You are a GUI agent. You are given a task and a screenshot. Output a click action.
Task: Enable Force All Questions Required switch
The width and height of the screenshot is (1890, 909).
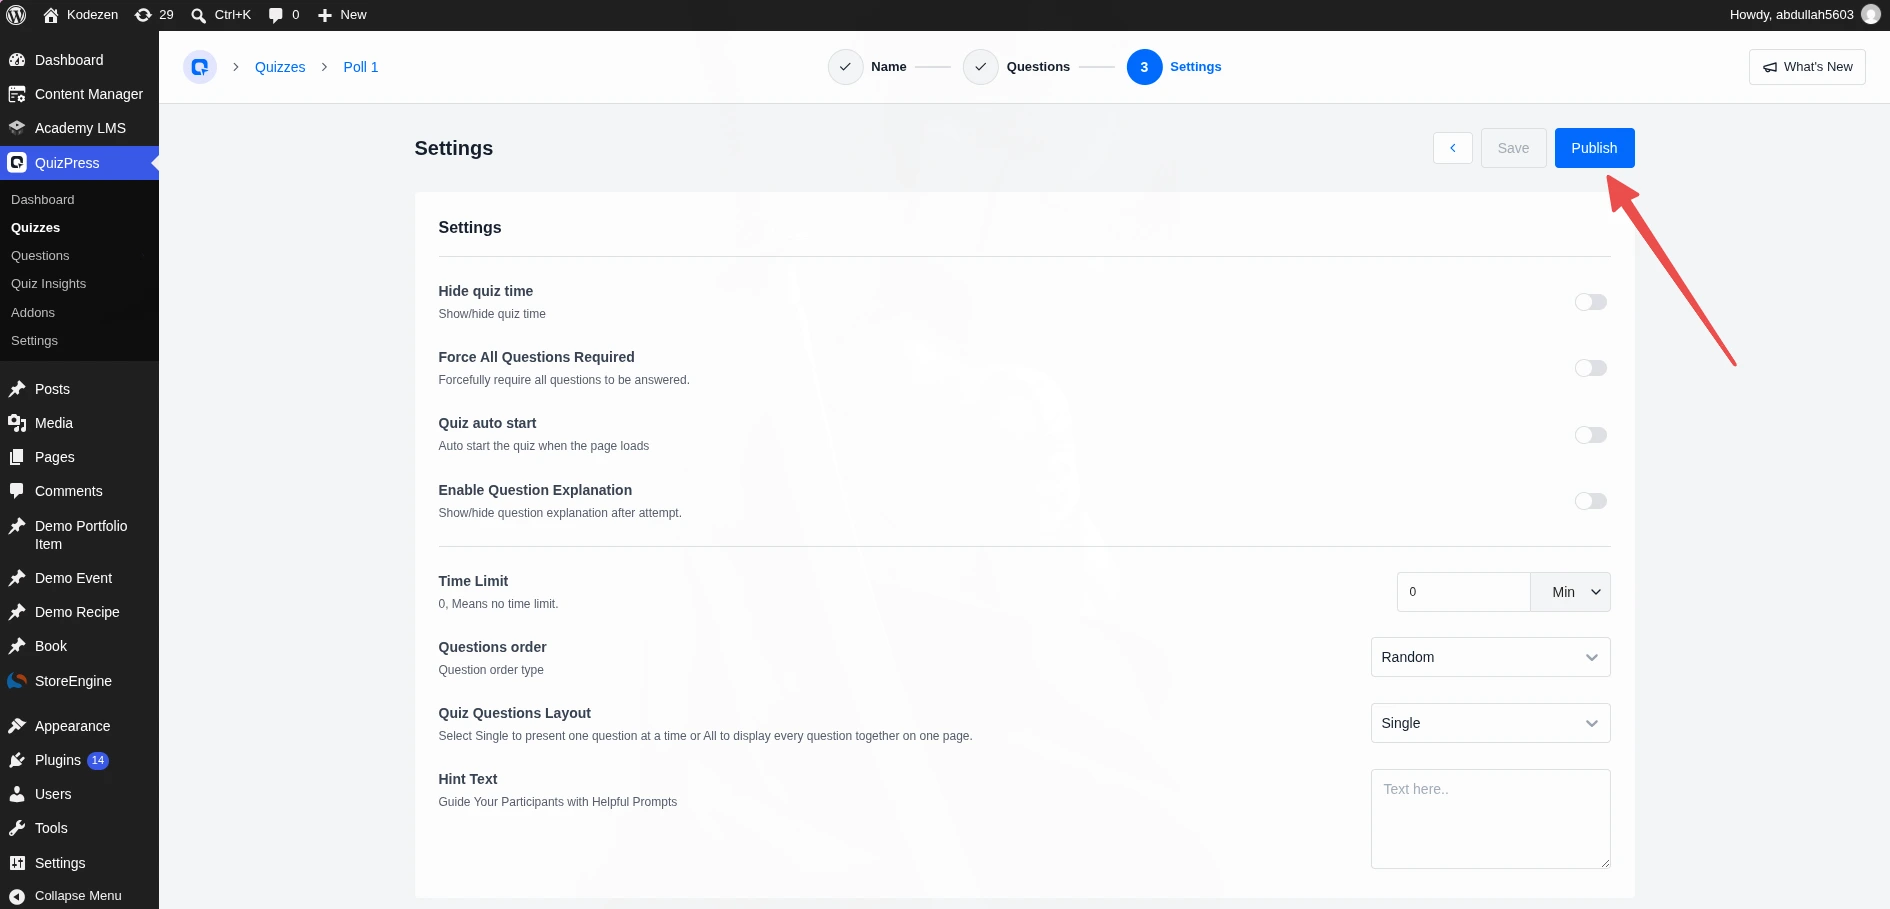(x=1590, y=368)
